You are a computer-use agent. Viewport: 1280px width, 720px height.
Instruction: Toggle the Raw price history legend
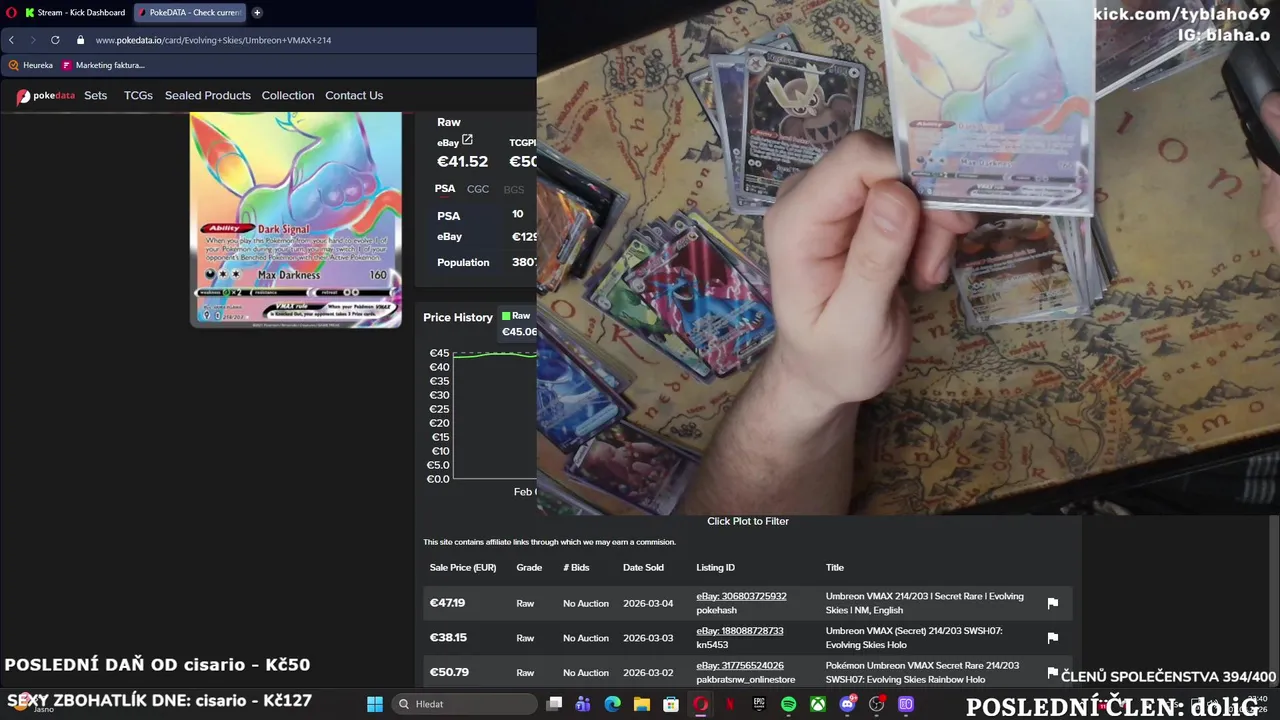click(516, 316)
